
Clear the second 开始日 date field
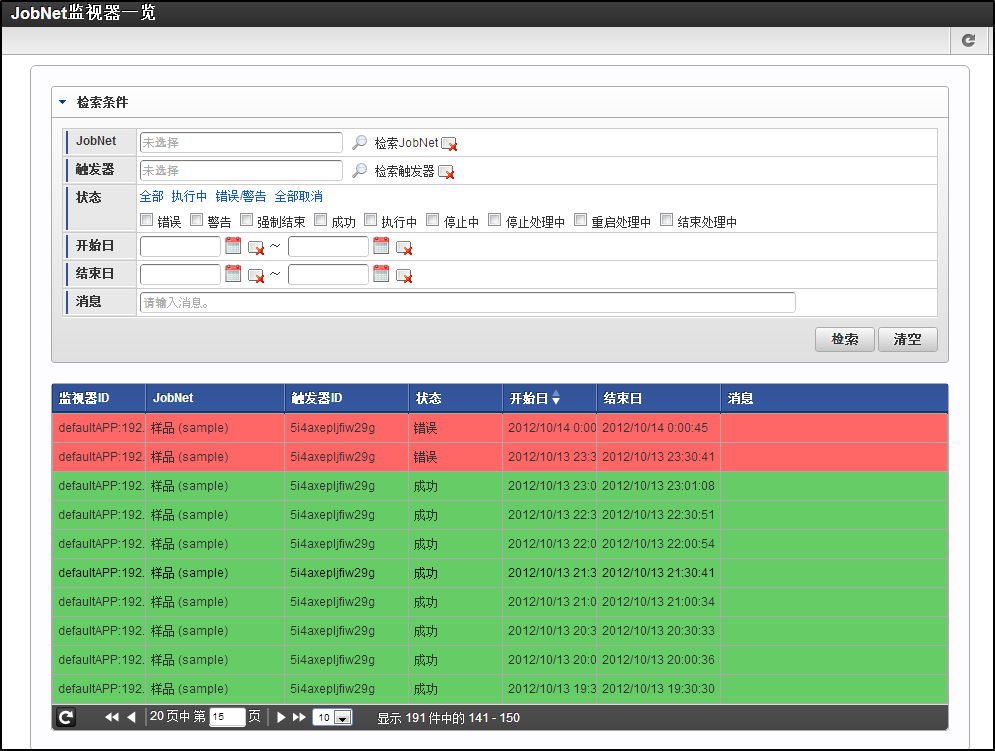(x=404, y=248)
